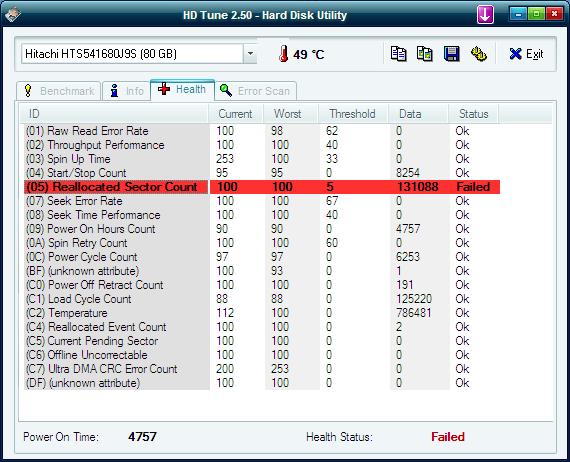The width and height of the screenshot is (570, 462).
Task: Open the Info tab
Action: pos(127,91)
